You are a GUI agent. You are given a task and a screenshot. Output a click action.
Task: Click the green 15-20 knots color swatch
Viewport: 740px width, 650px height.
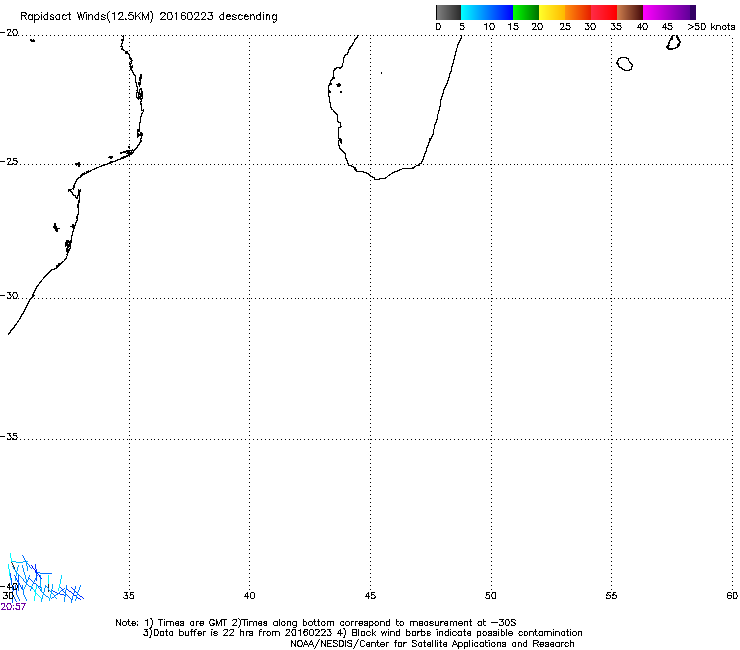click(526, 12)
